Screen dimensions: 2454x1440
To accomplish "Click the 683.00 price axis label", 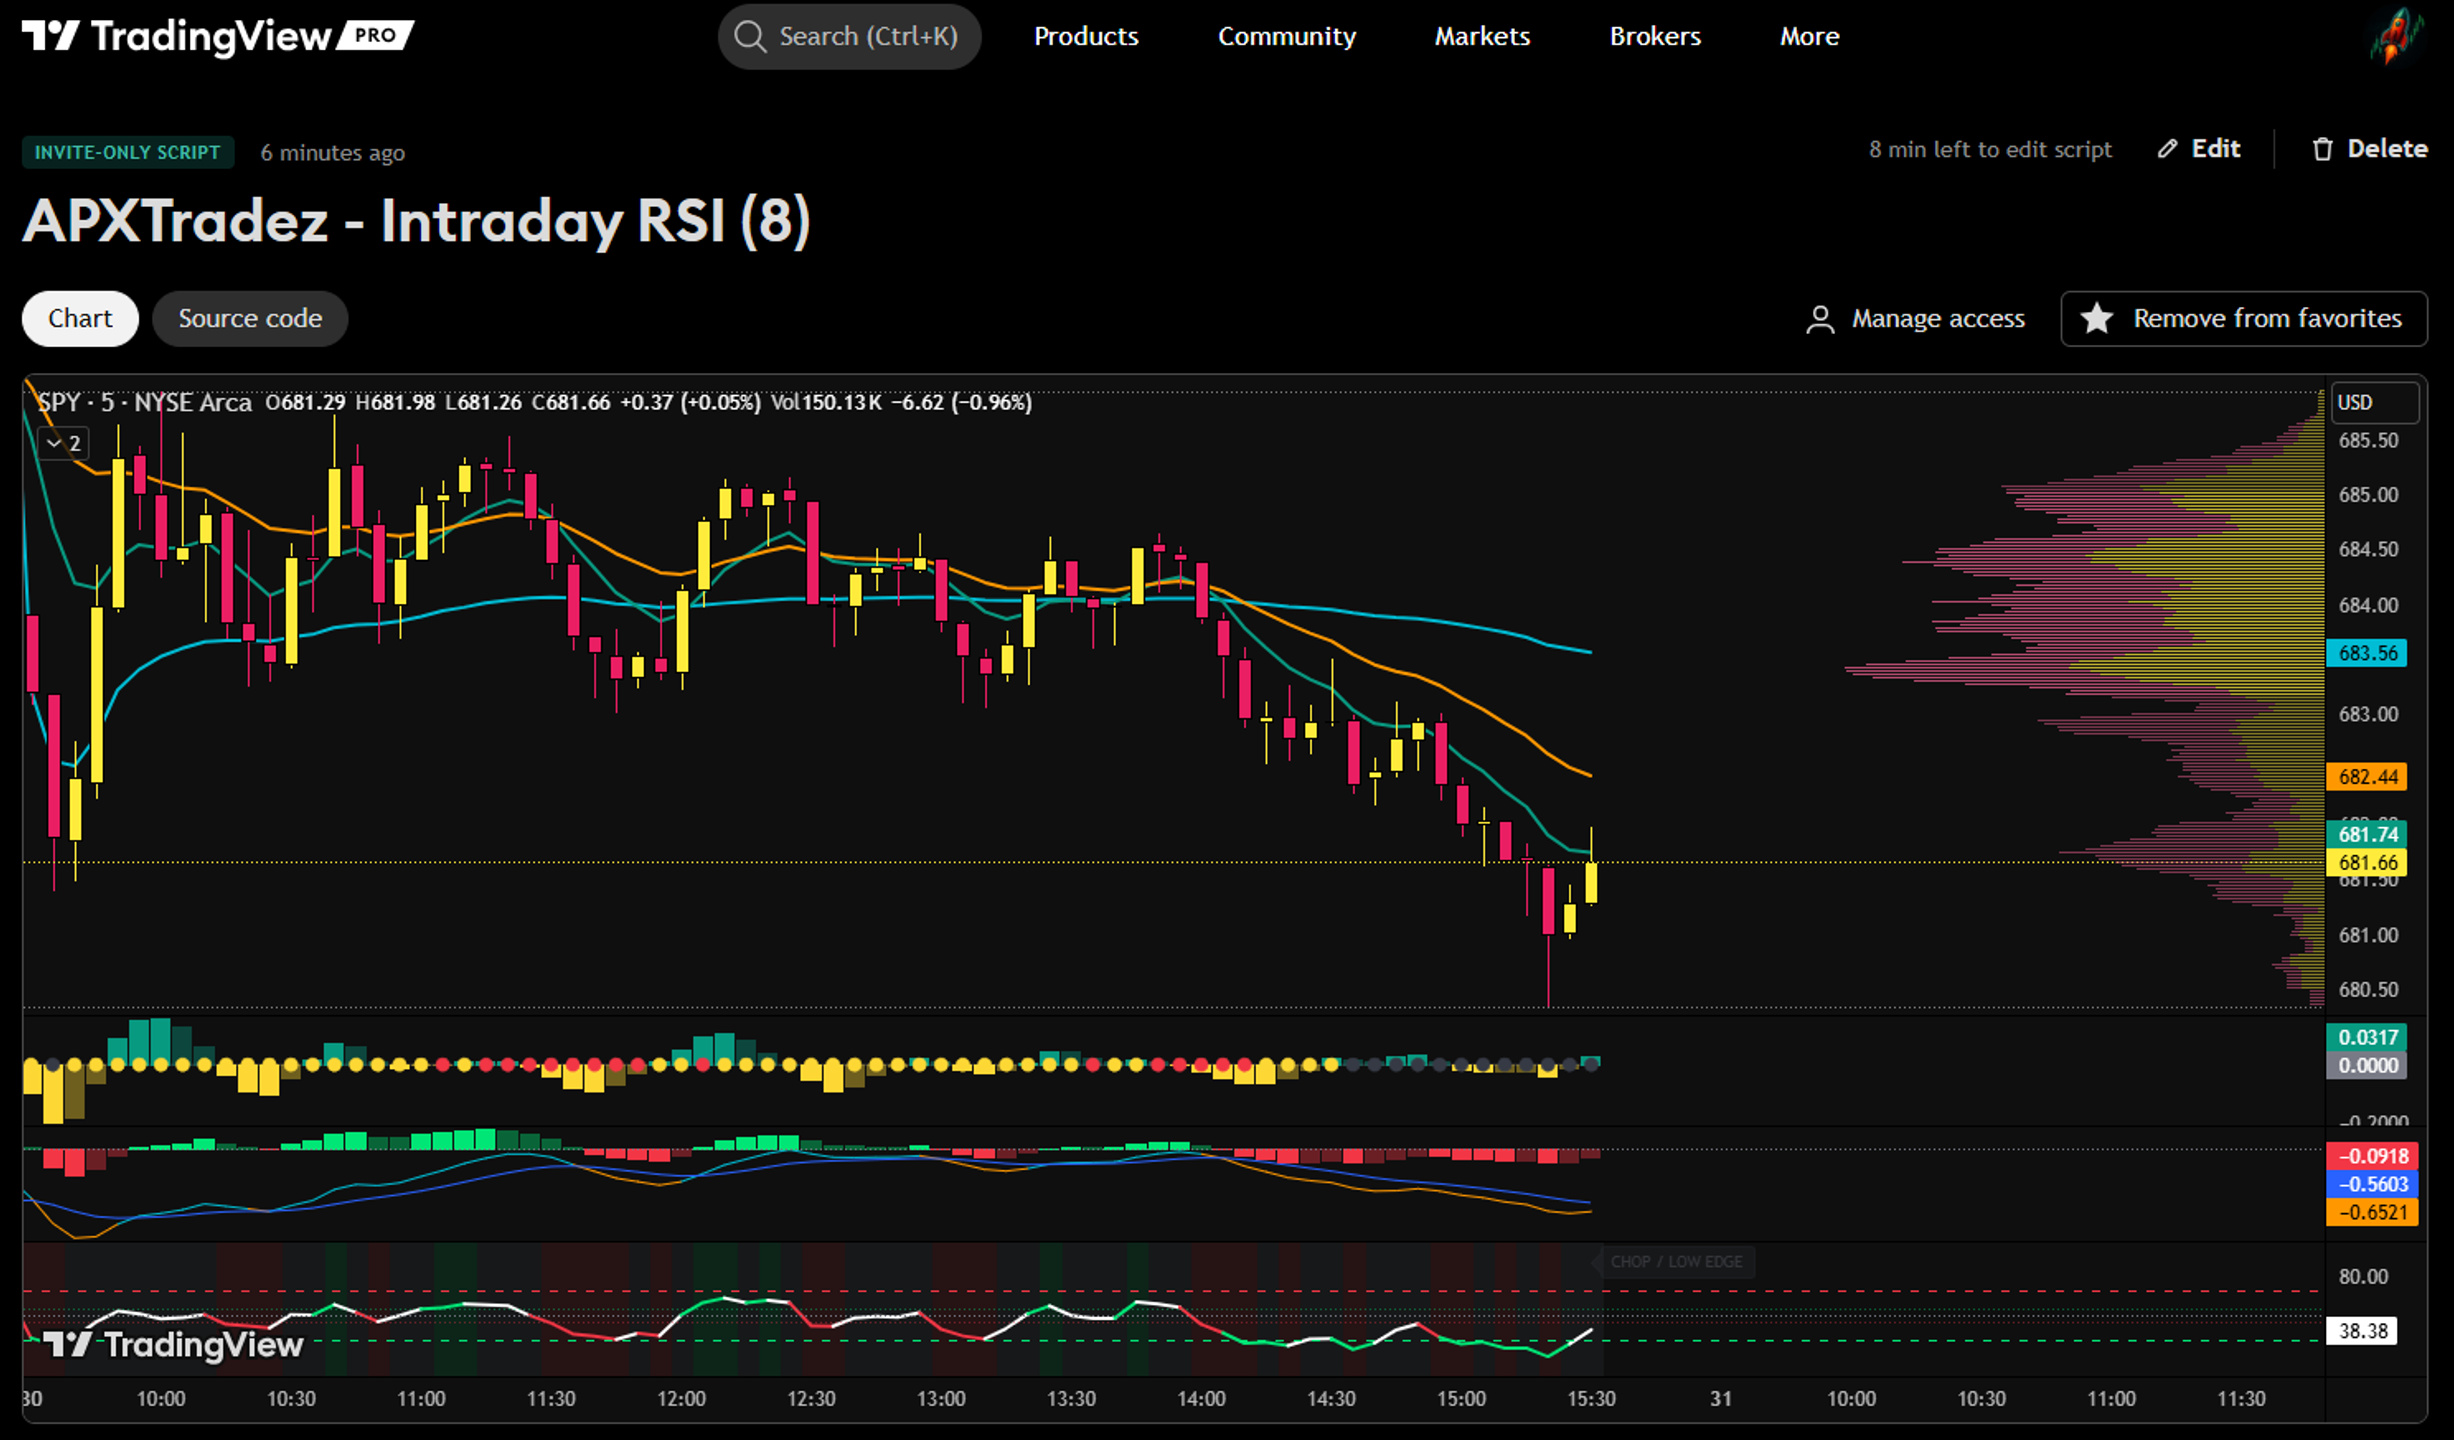I will (2368, 714).
